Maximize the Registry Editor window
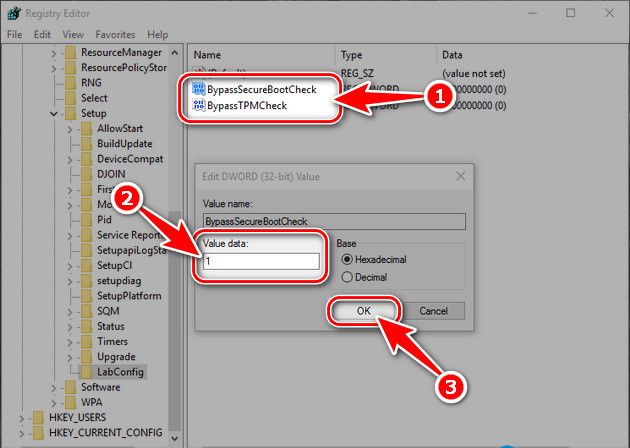 point(571,13)
